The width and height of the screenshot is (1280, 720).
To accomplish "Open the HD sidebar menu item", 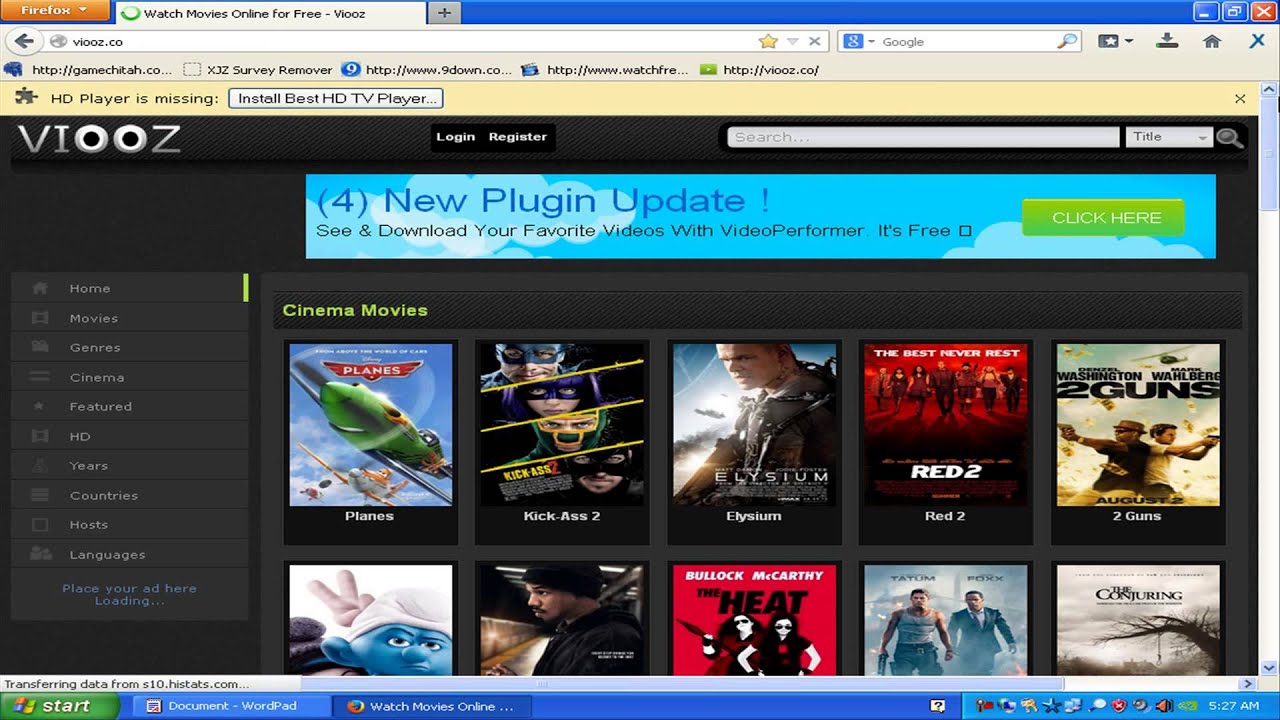I will pyautogui.click(x=129, y=436).
